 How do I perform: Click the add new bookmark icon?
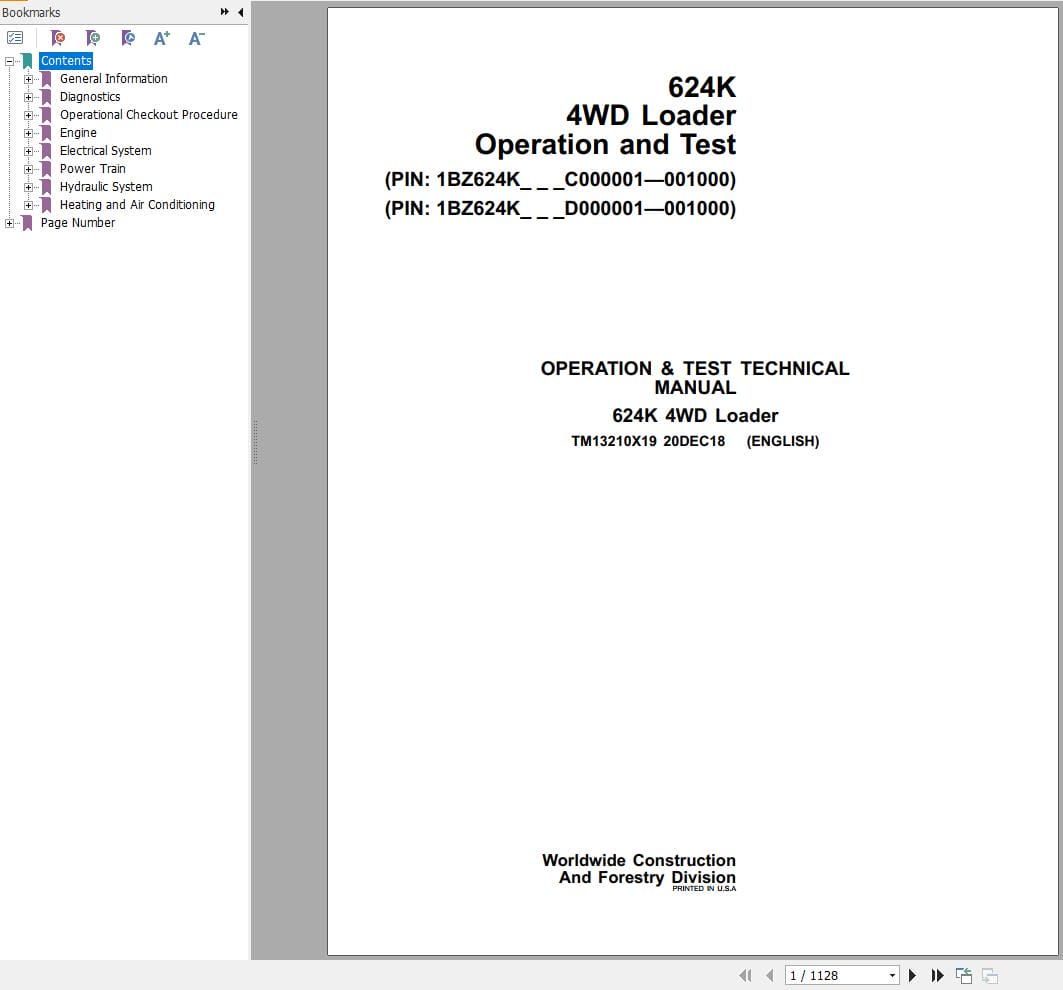pos(93,38)
